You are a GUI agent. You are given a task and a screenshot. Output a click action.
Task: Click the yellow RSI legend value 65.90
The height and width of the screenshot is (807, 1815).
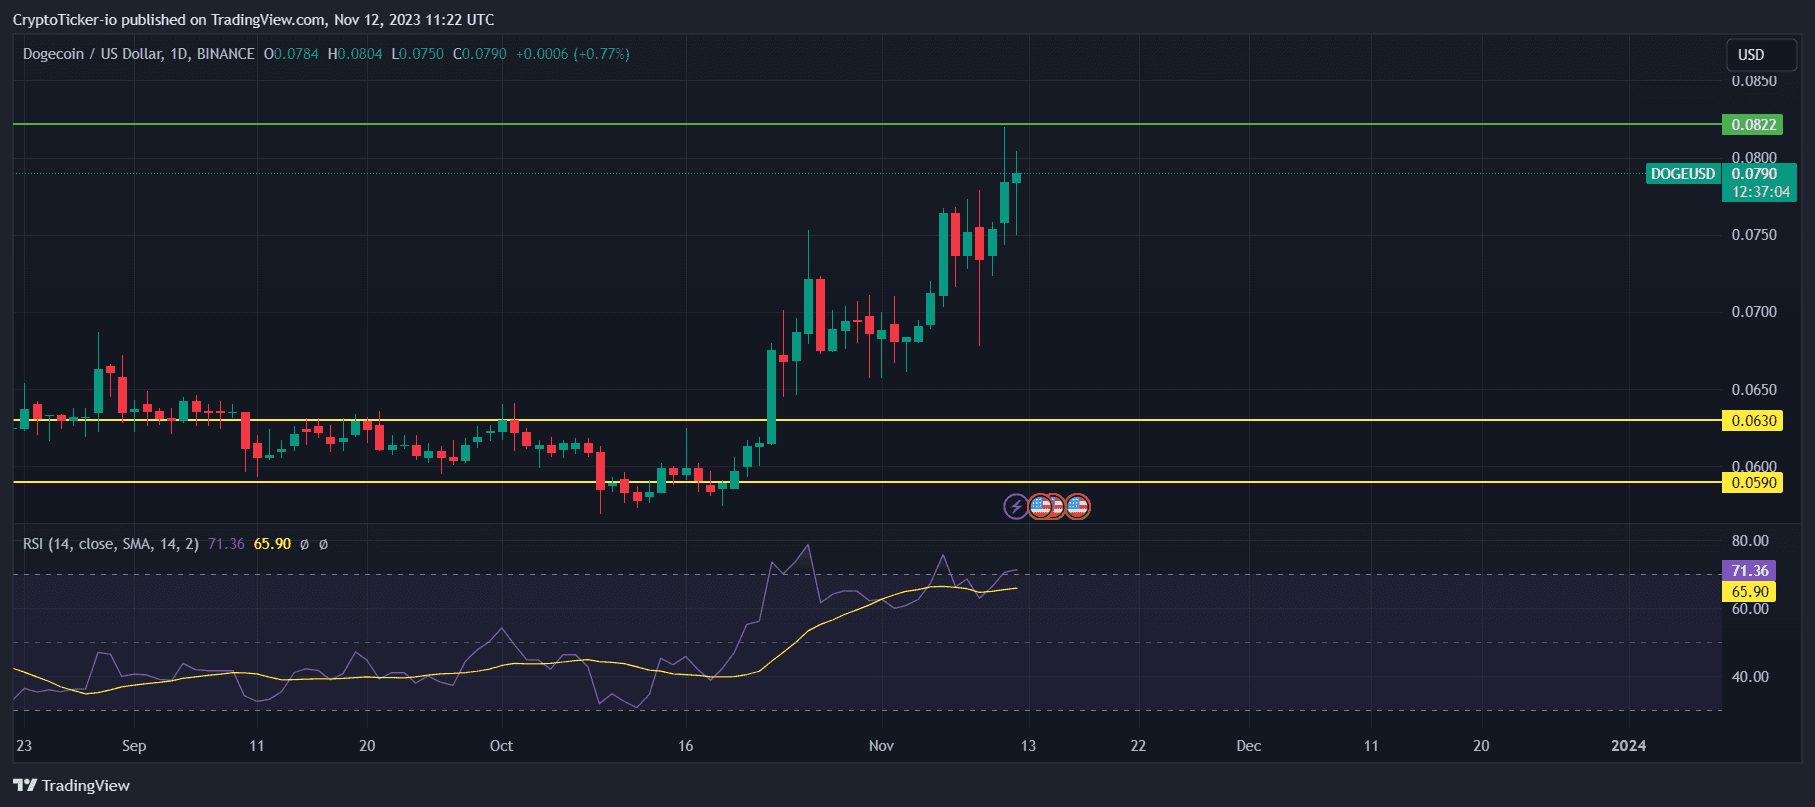[272, 544]
